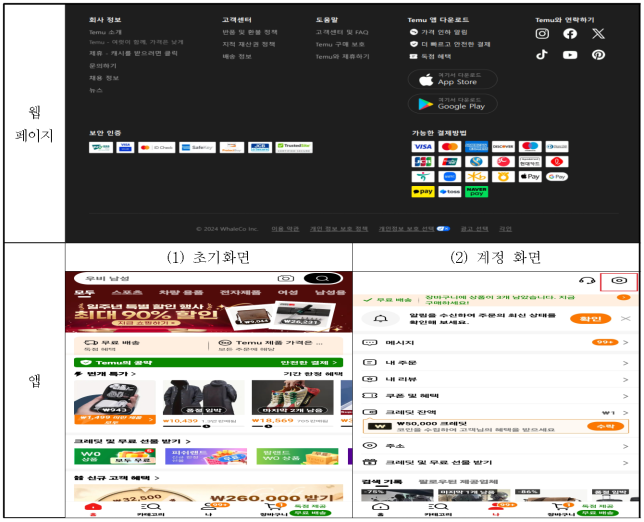Tap the black search button
The height and width of the screenshot is (522, 644).
323,278
